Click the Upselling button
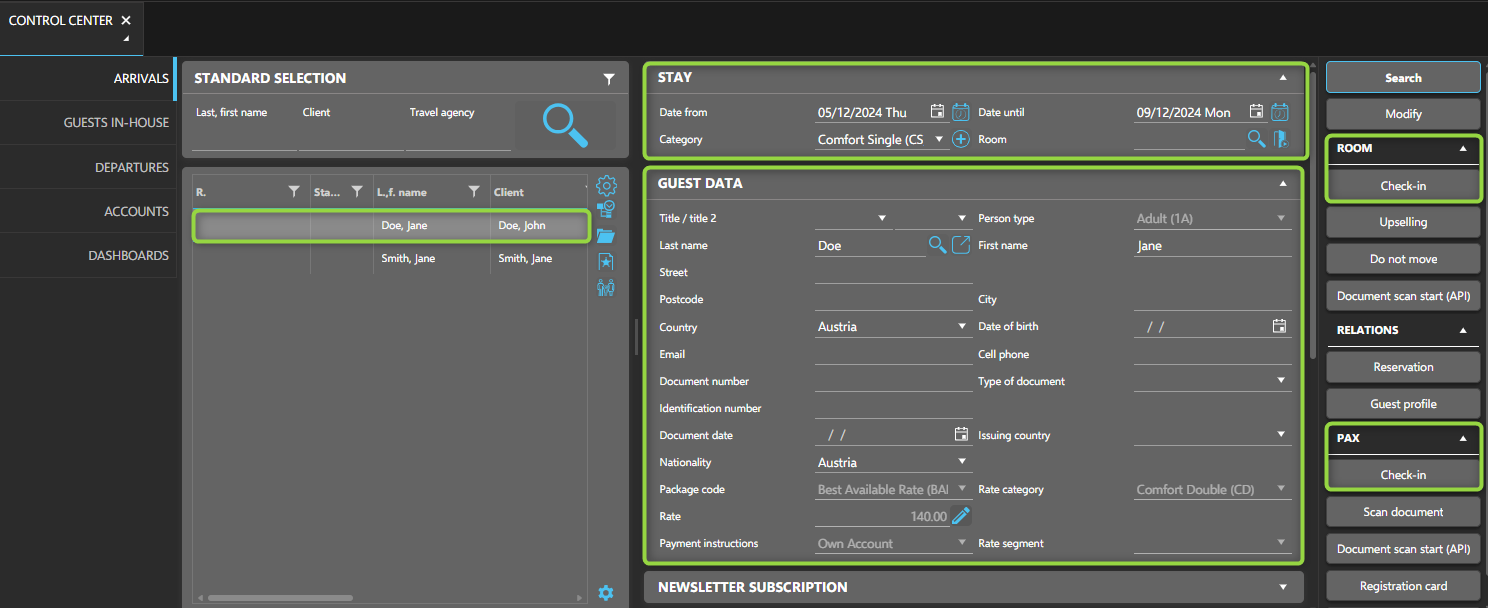Screen dimensions: 1488x608 [x=1403, y=222]
